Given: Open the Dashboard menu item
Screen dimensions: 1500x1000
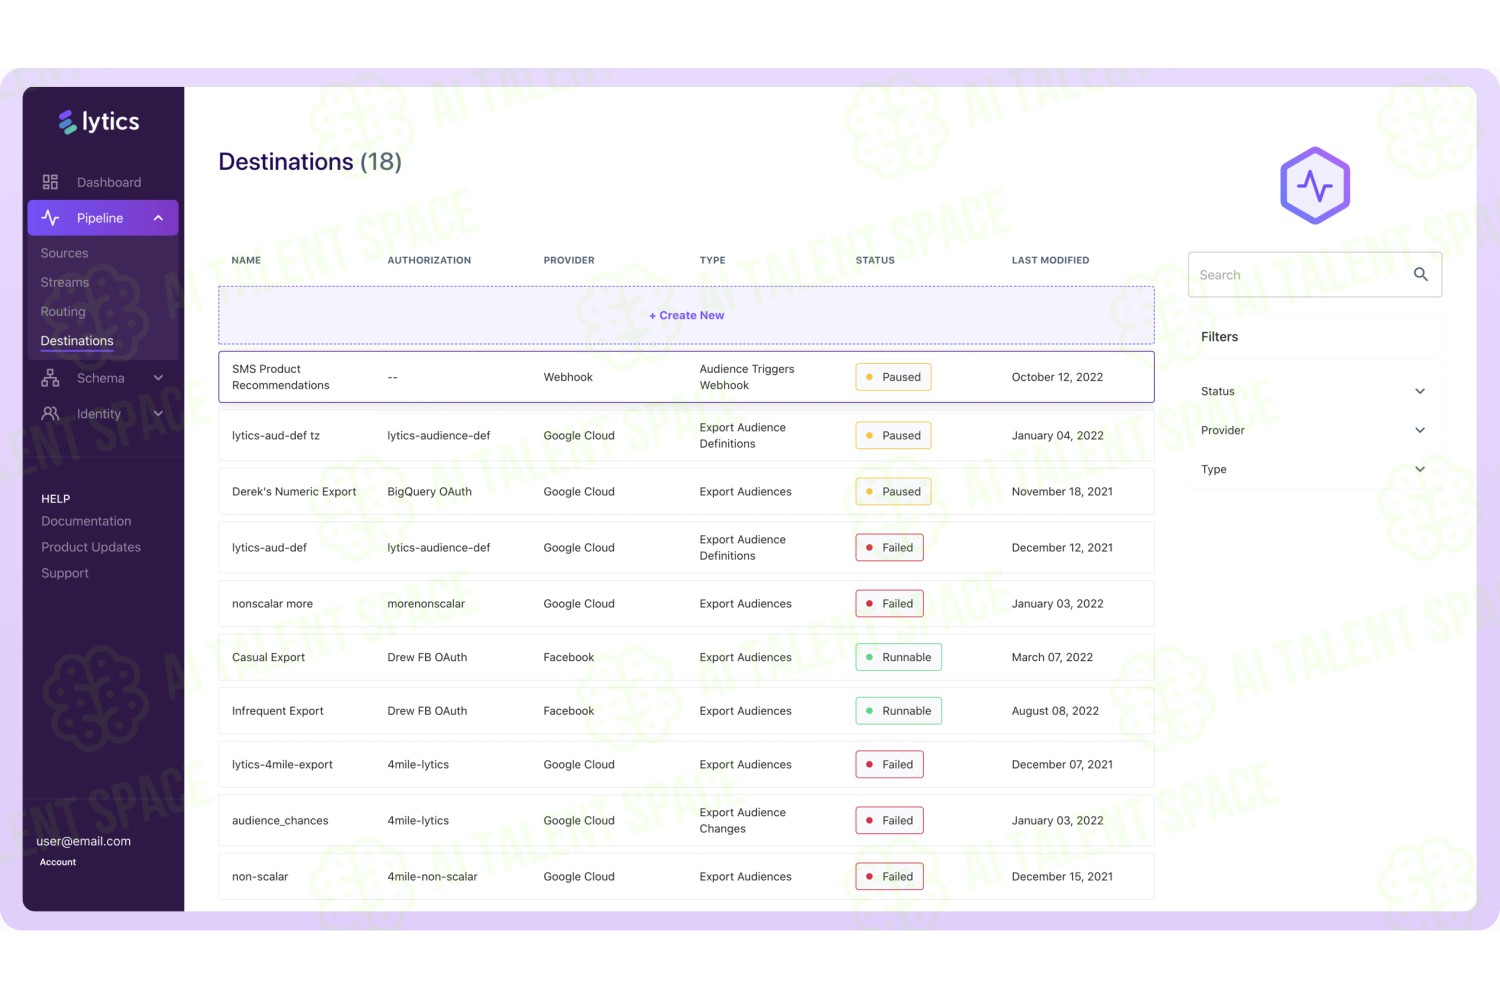Looking at the screenshot, I should click(109, 182).
